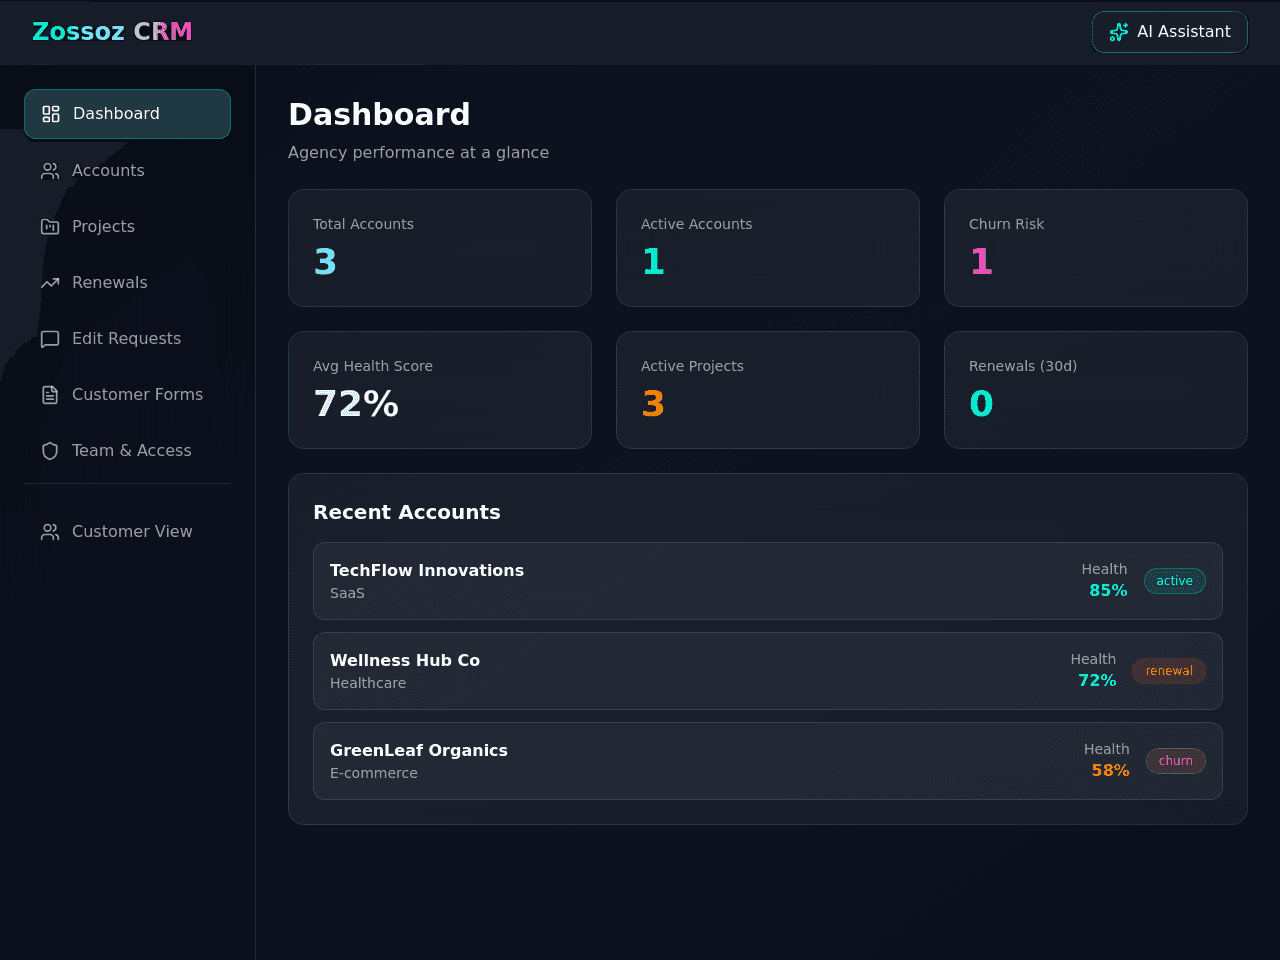Open the AI Assistant button label

(1184, 32)
